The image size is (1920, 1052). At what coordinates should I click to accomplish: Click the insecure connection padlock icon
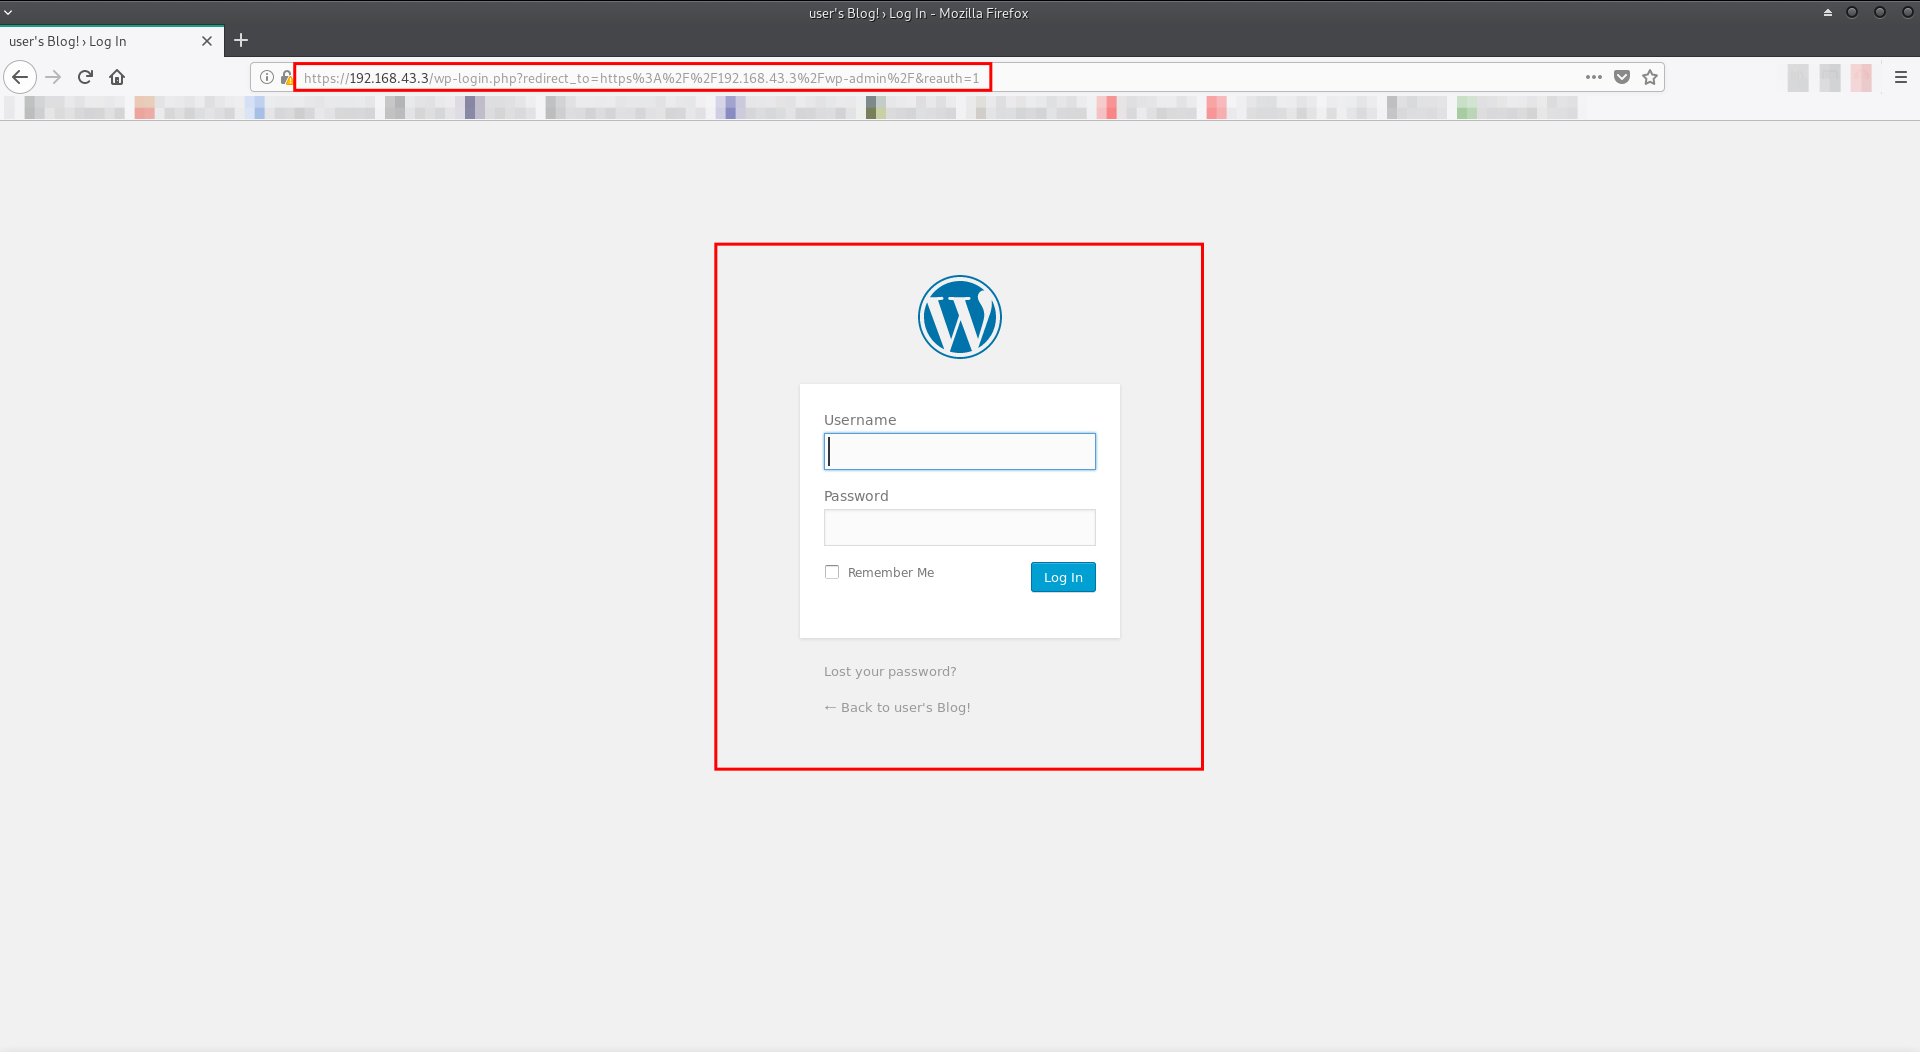pos(286,77)
